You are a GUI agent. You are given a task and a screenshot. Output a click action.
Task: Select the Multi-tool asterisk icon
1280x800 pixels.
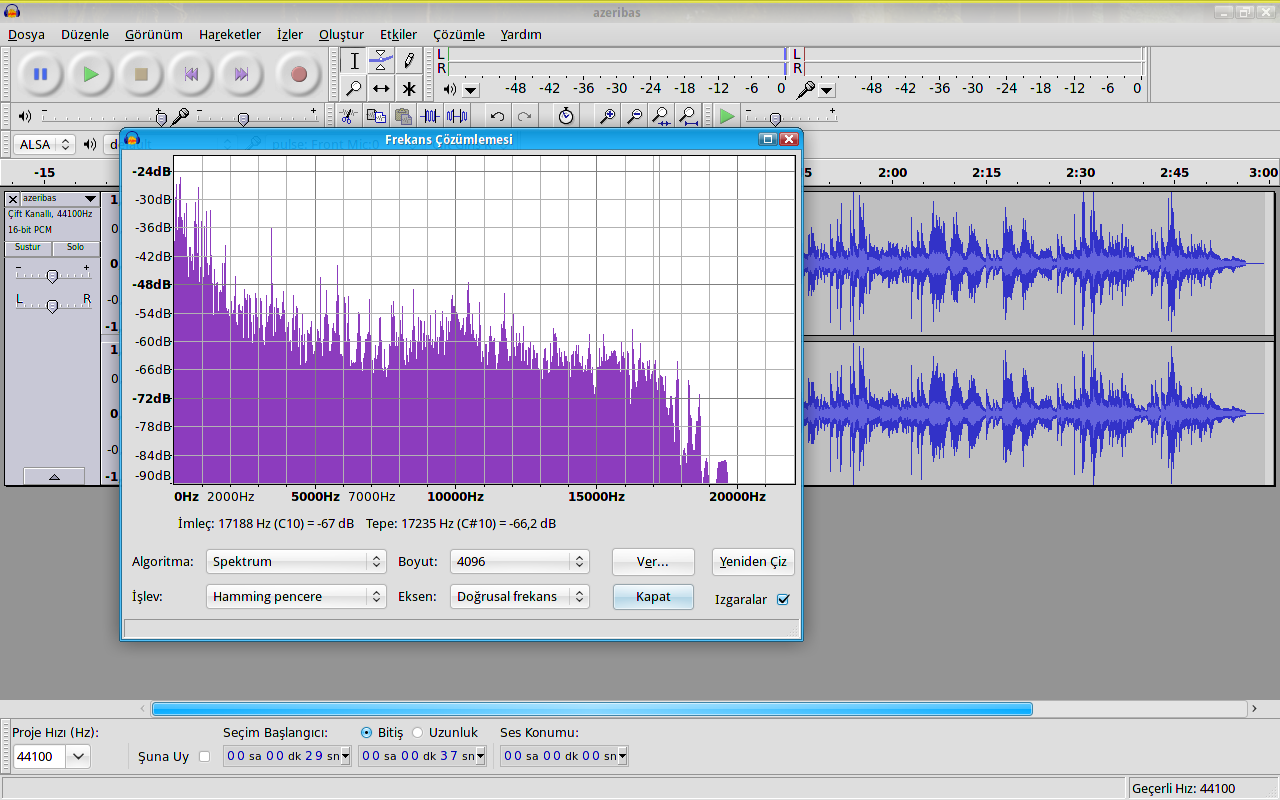(408, 88)
